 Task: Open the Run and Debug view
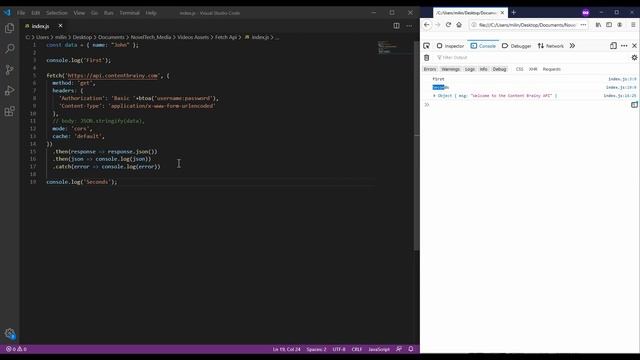(9, 90)
